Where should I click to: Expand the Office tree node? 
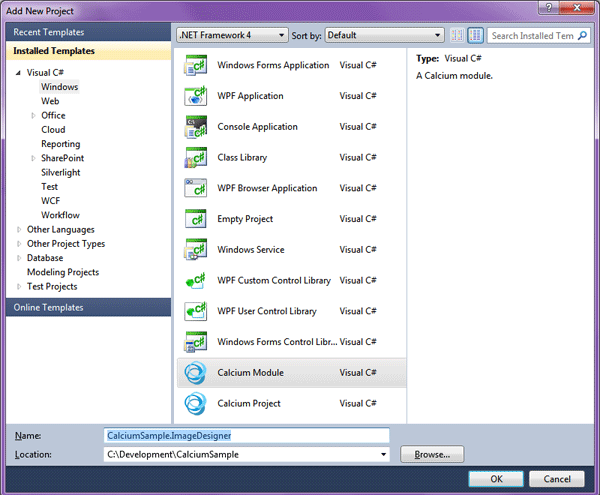click(x=33, y=116)
